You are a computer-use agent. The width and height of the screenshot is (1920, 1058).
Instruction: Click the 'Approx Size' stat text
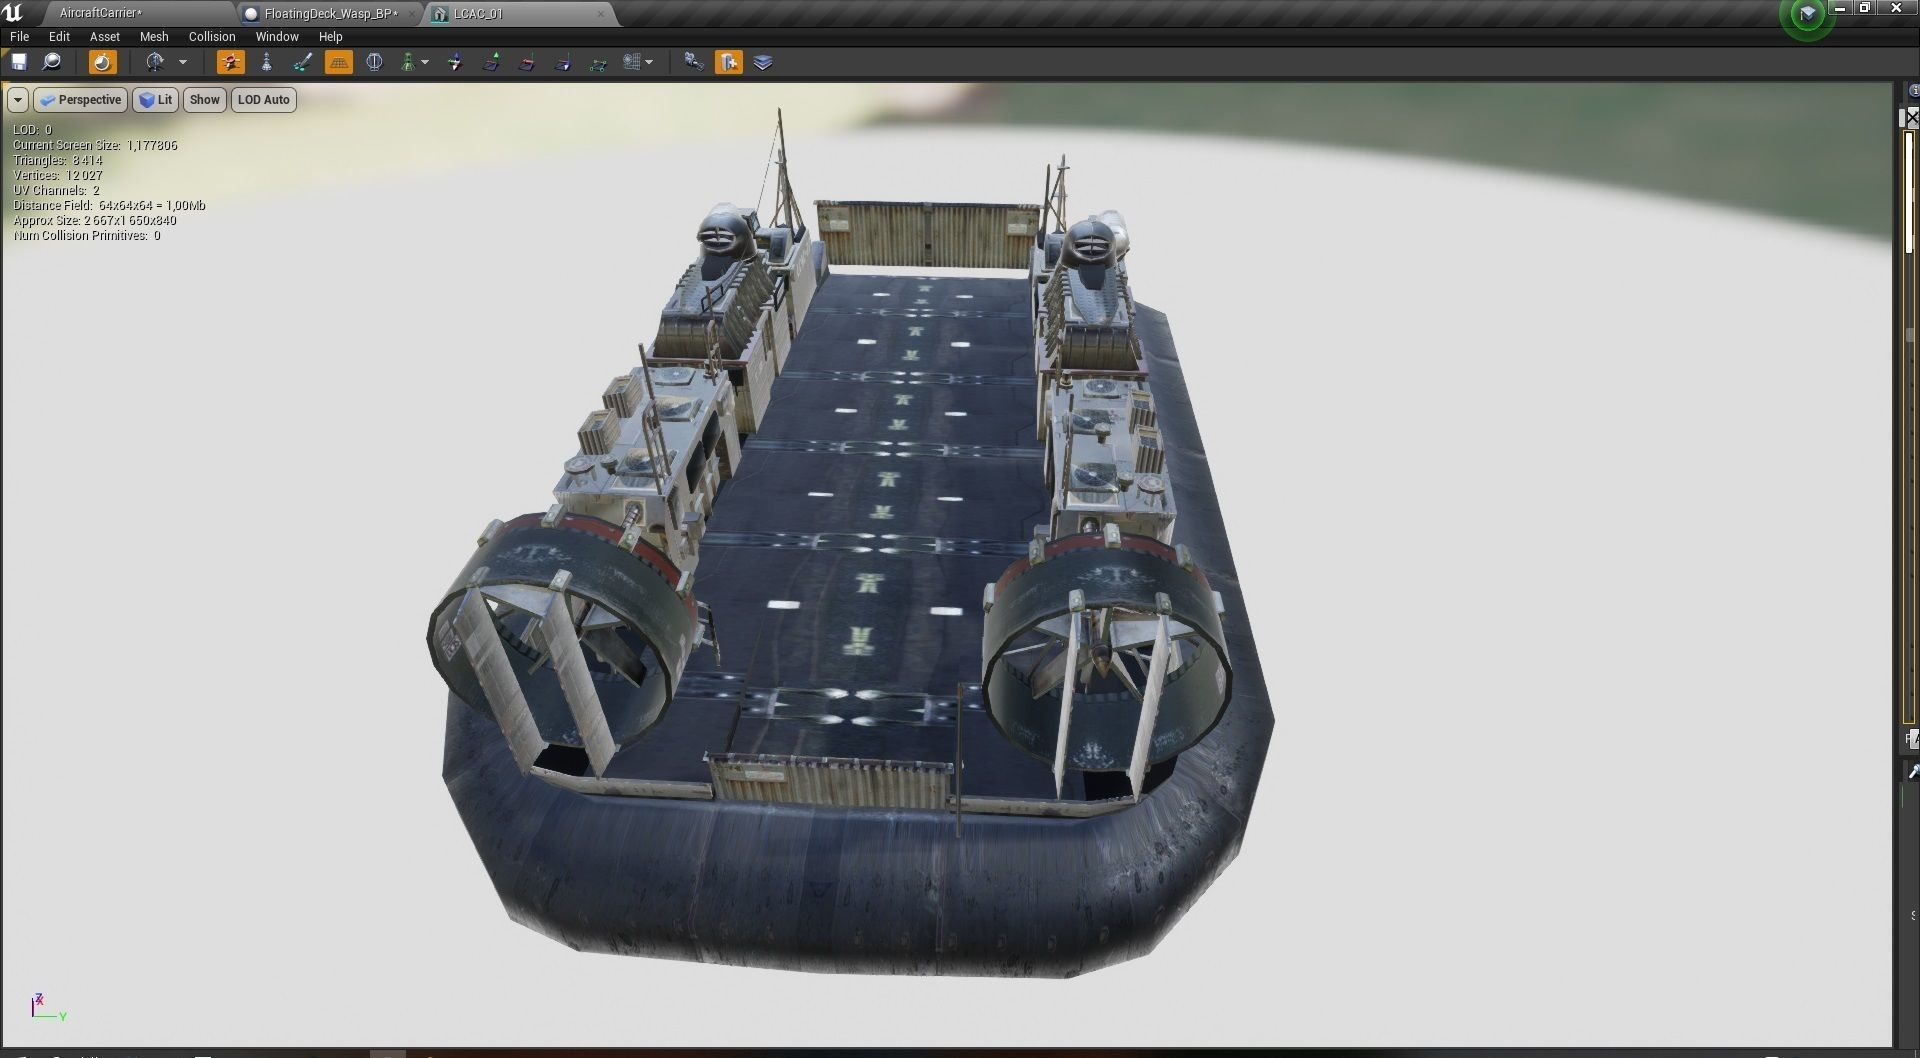94,221
